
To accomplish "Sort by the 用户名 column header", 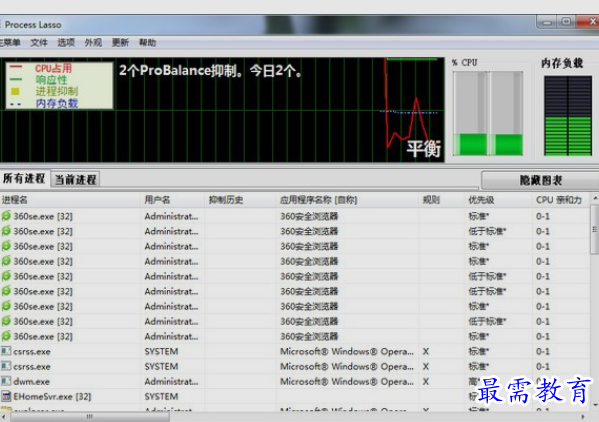I will pos(173,200).
